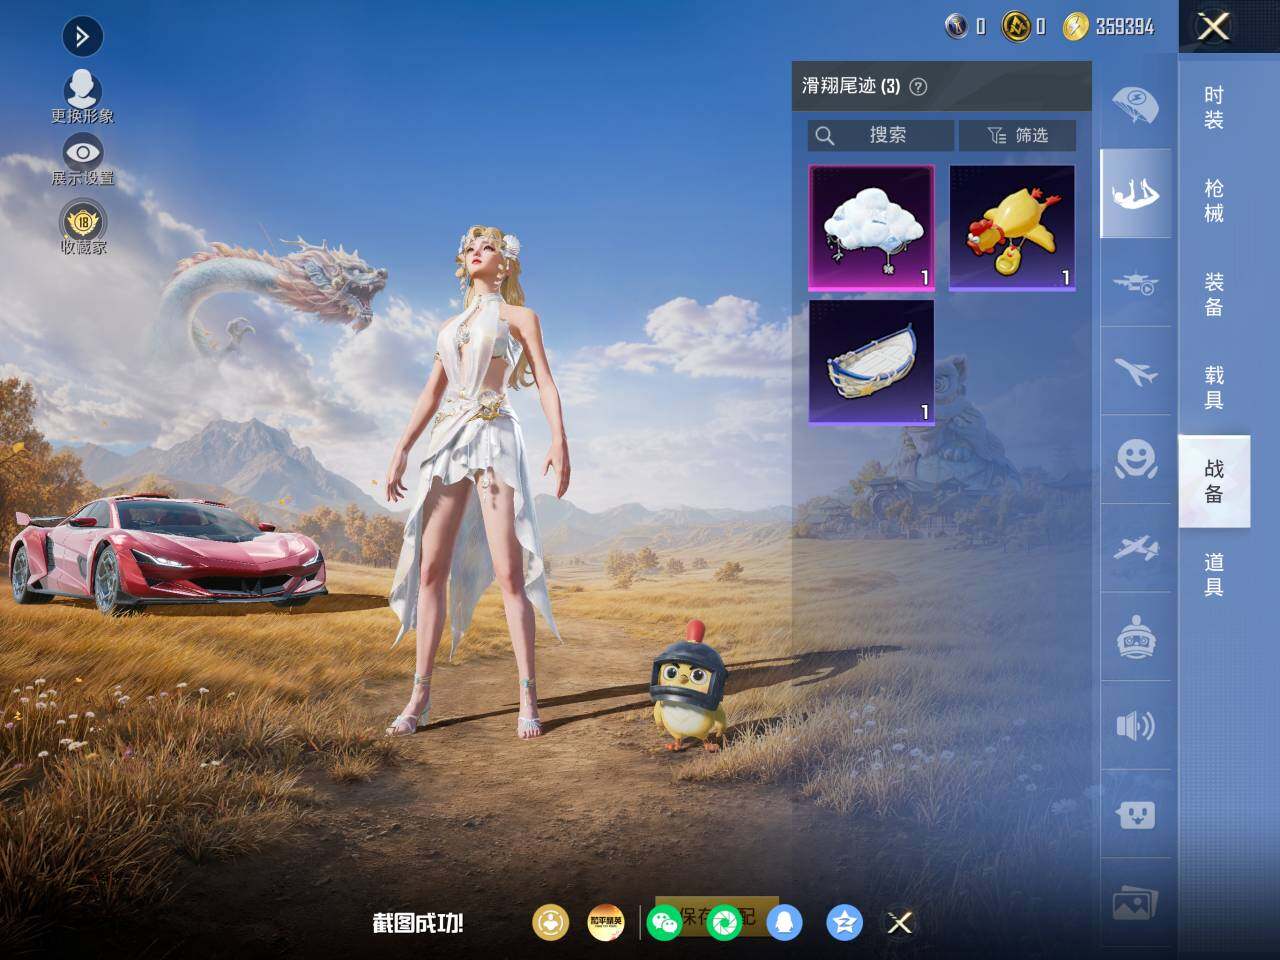Share screenshot to QQ Zone star icon
1280x960 pixels.
[845, 922]
